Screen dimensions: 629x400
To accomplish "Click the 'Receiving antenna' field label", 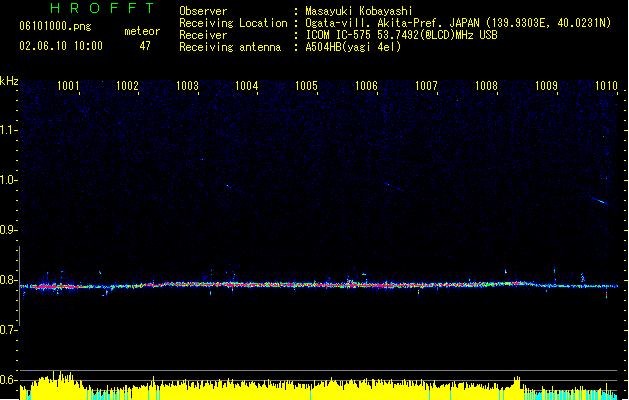I will tap(230, 47).
